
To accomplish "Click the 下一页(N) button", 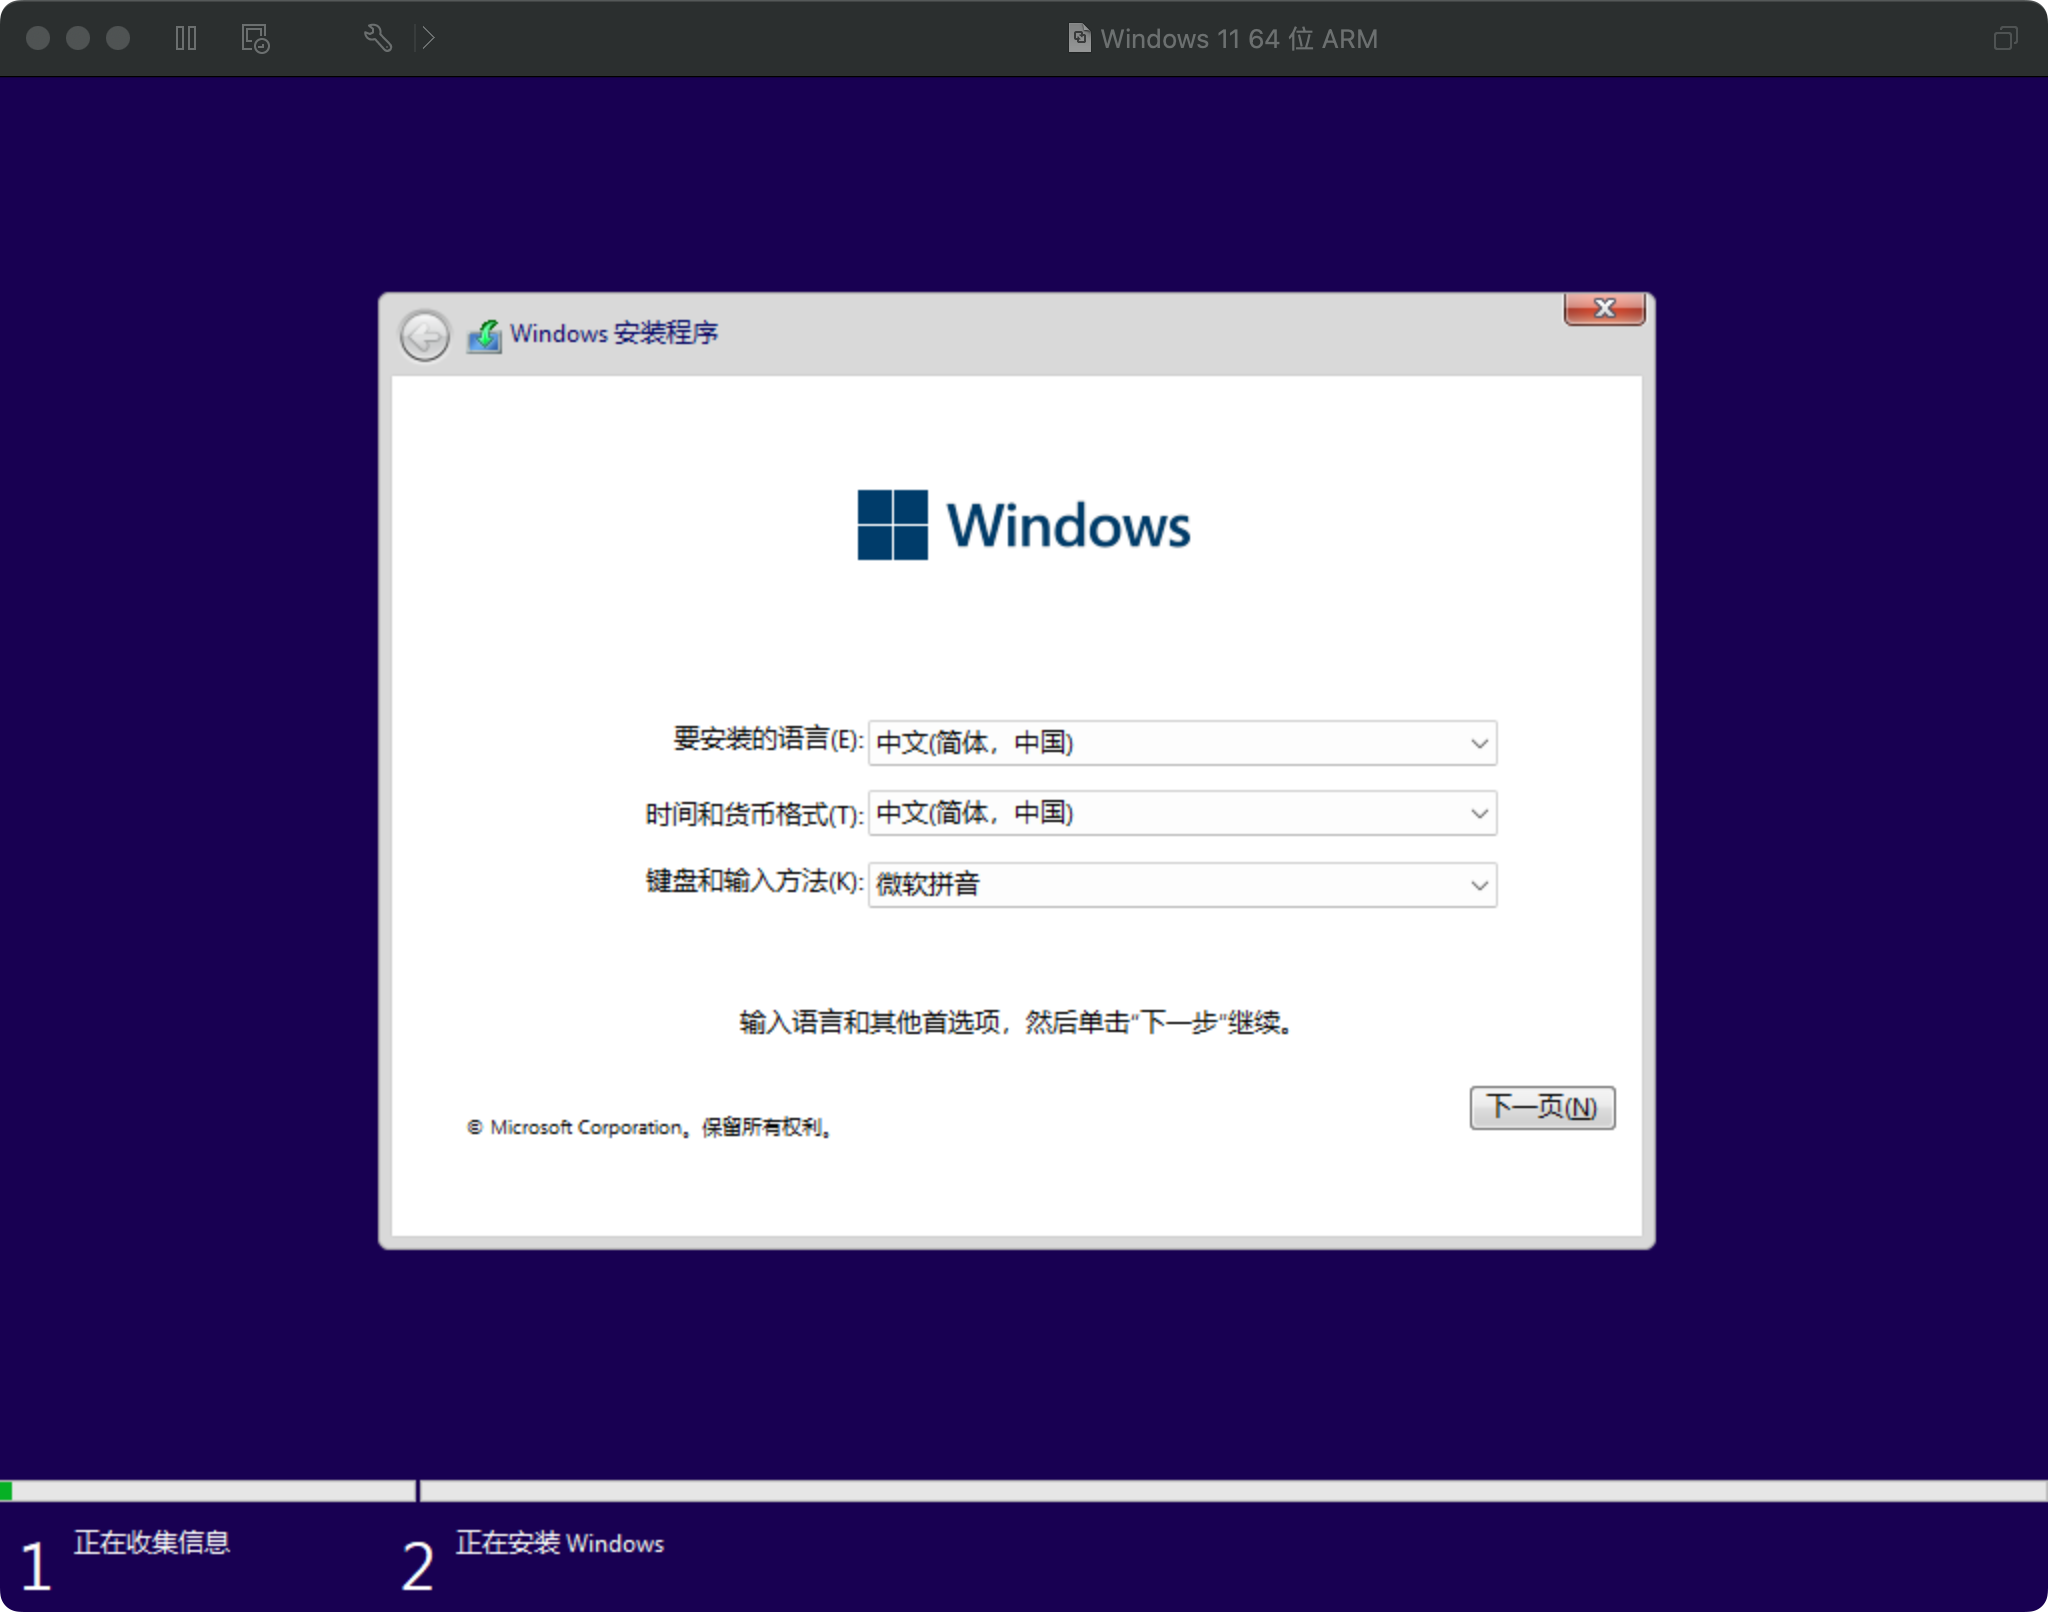I will tap(1542, 1107).
